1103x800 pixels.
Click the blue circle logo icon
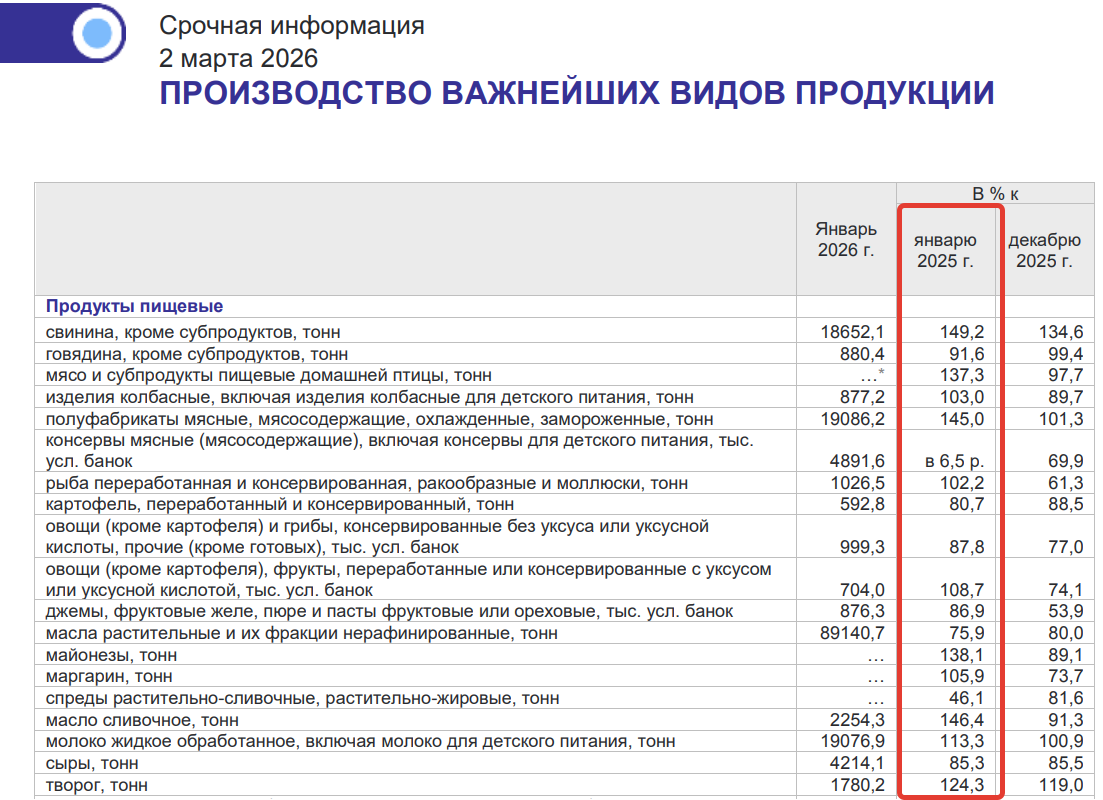pos(97,35)
